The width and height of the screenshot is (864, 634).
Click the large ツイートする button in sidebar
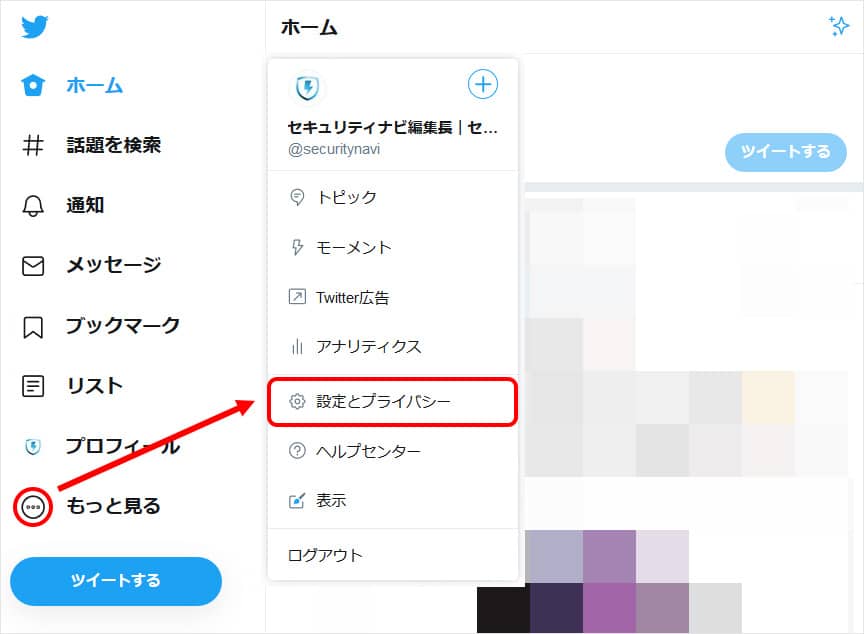[x=116, y=581]
